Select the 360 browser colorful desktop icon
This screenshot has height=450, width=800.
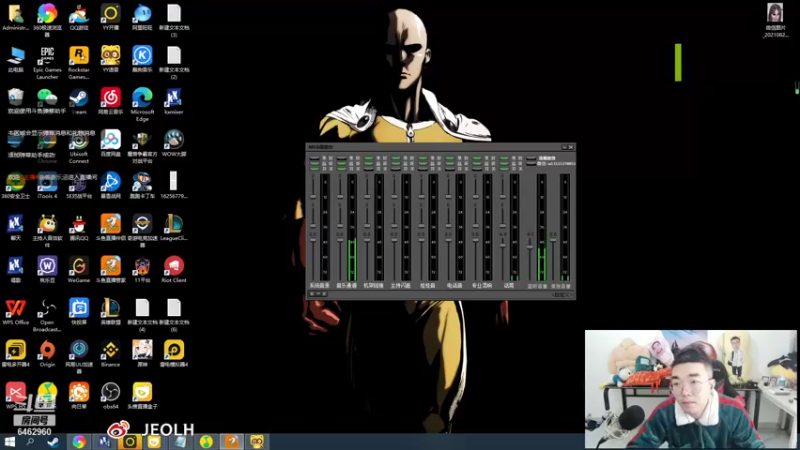pos(47,19)
